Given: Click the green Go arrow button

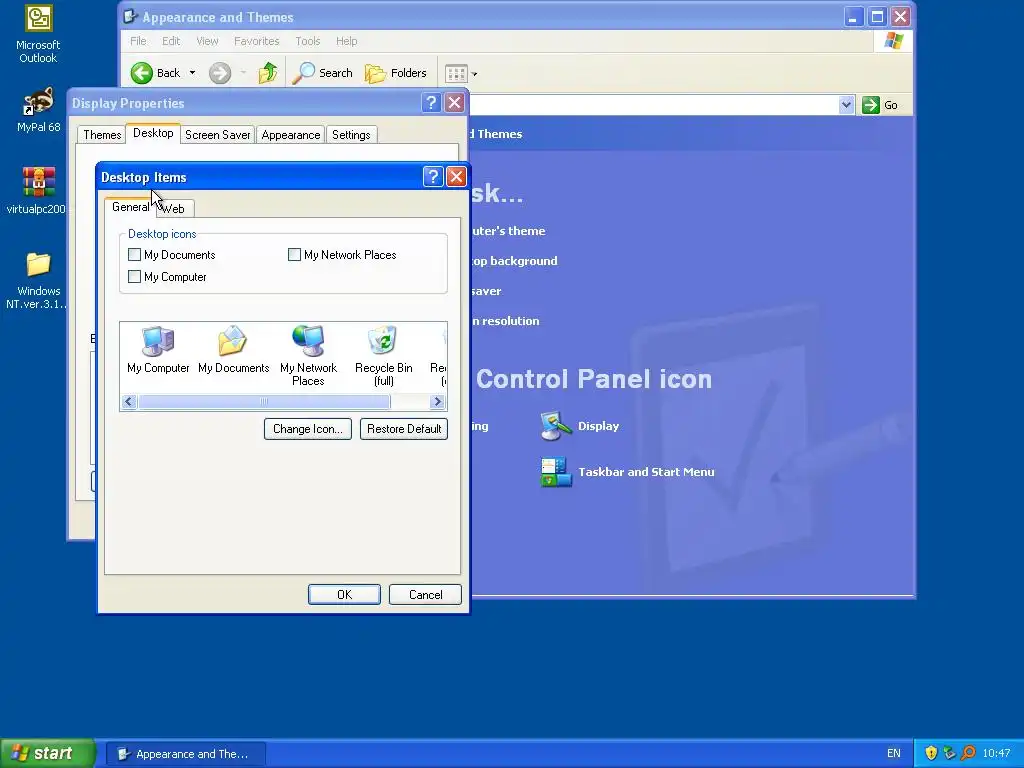Looking at the screenshot, I should [x=871, y=105].
